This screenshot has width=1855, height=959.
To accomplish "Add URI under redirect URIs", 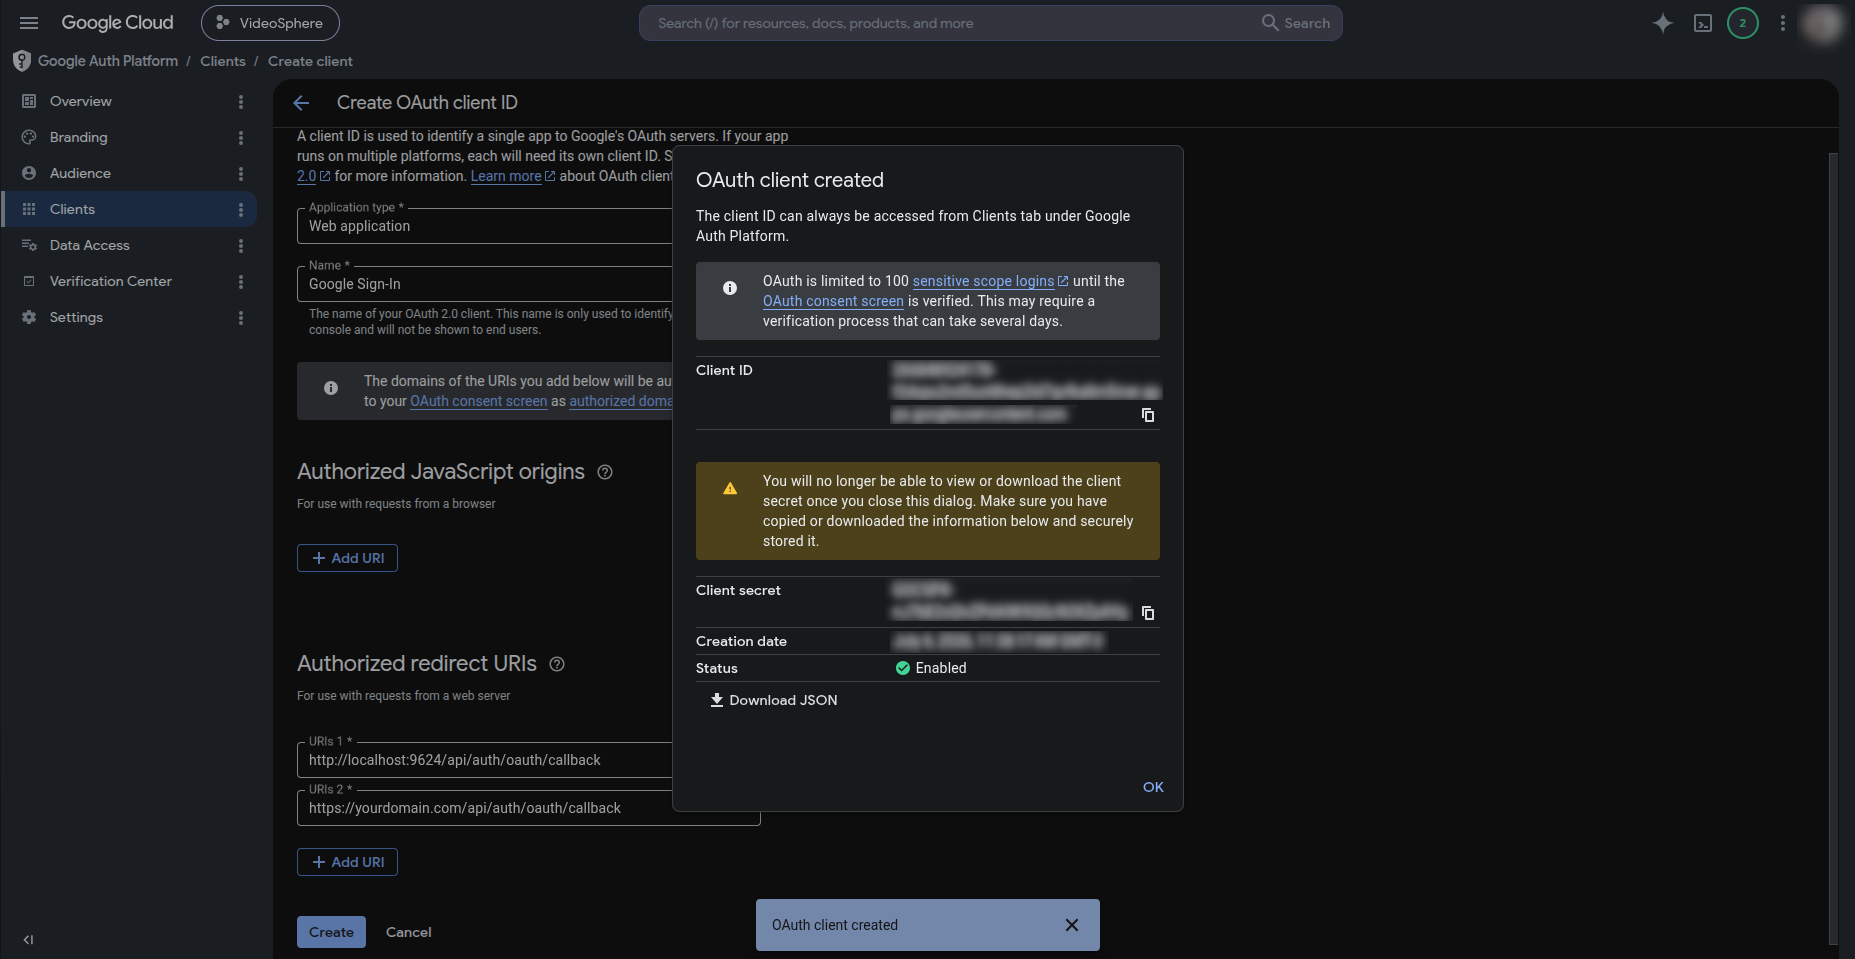I will 347,862.
